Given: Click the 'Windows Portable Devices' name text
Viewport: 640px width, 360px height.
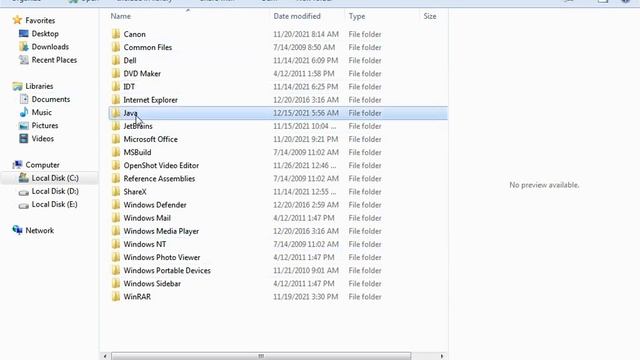Looking at the screenshot, I should 167,270.
